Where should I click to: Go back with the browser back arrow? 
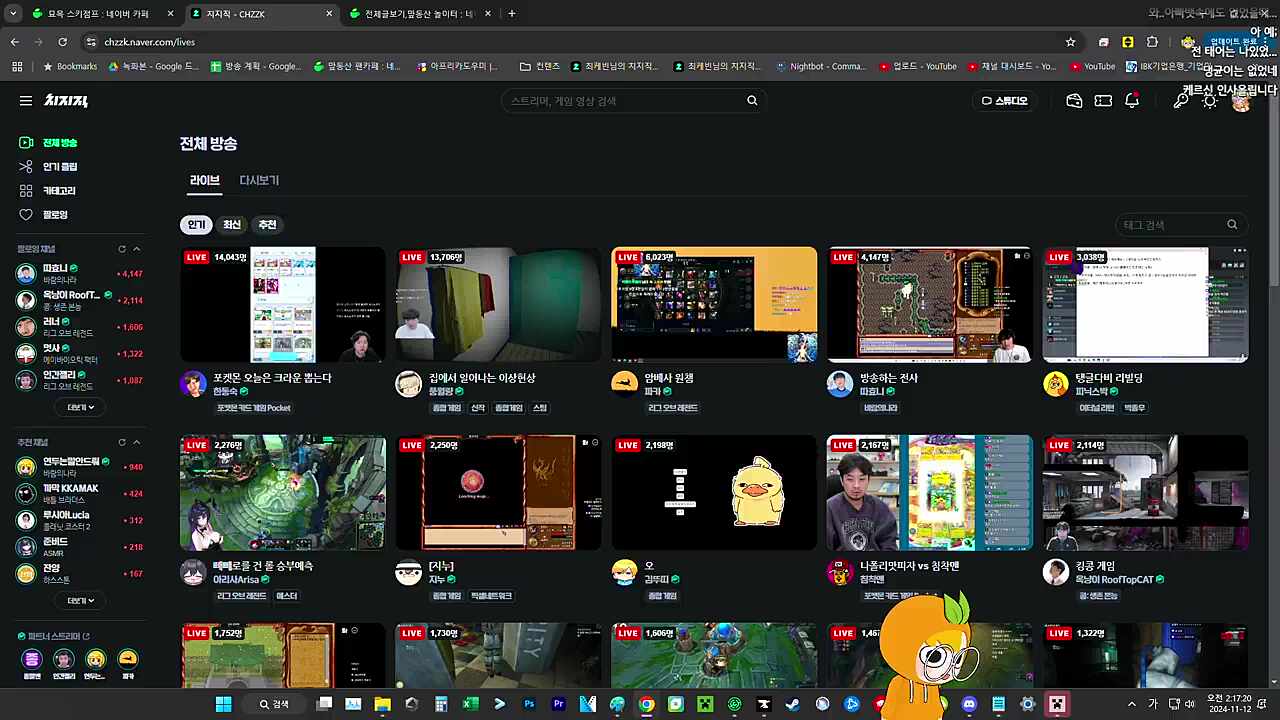pyautogui.click(x=15, y=42)
